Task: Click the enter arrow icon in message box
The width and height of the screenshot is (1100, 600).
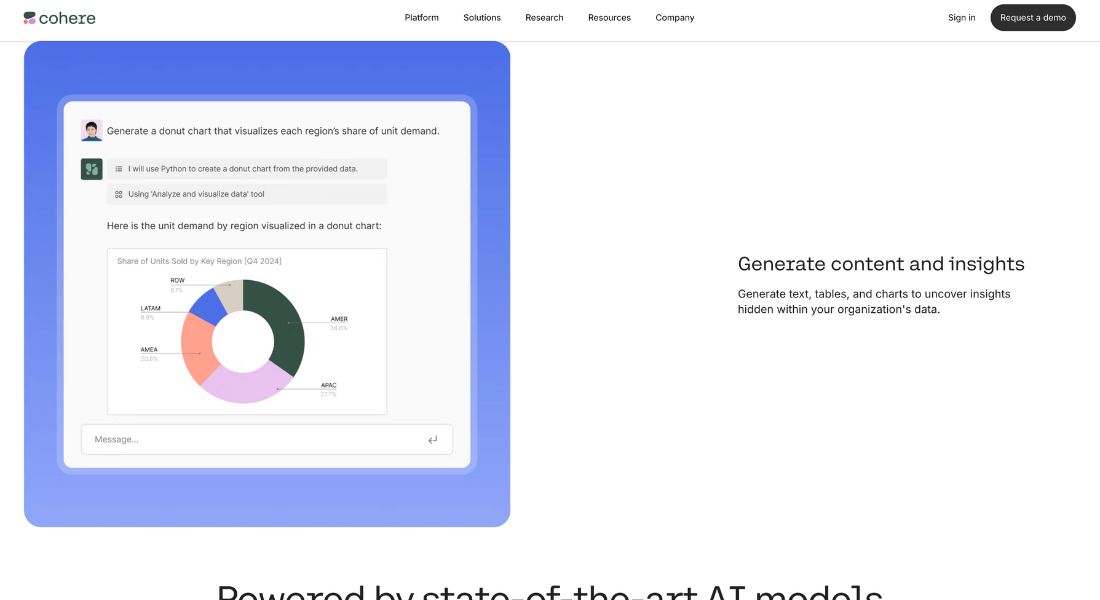Action: [433, 440]
